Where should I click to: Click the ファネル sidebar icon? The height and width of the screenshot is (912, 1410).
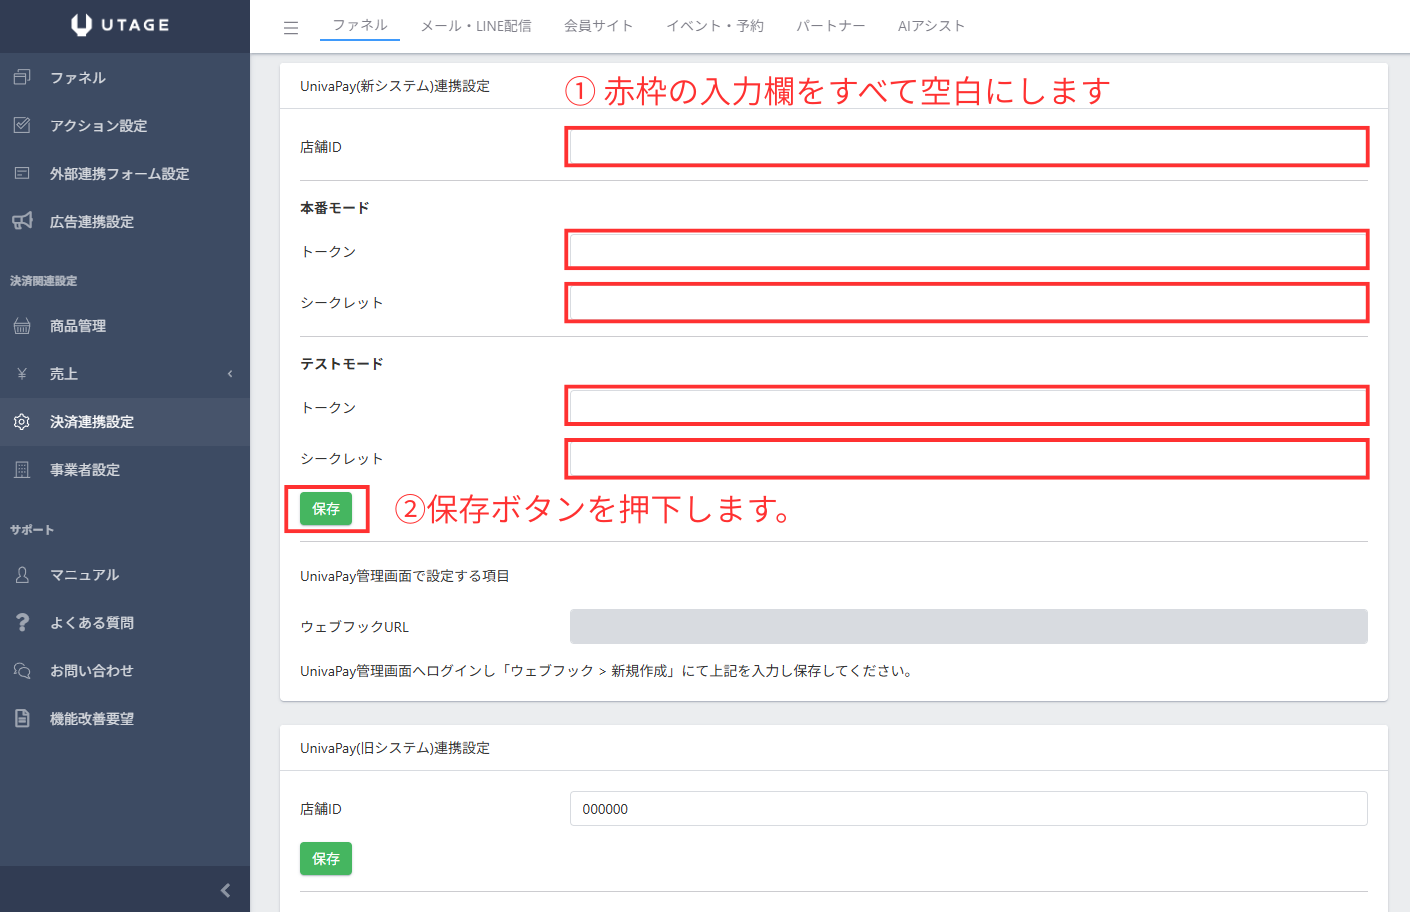click(22, 77)
